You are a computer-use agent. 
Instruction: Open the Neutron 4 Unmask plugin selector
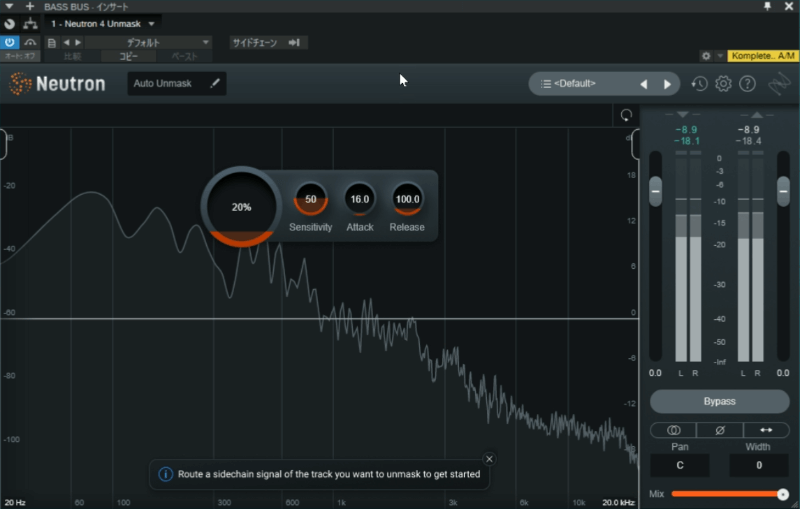pos(103,23)
